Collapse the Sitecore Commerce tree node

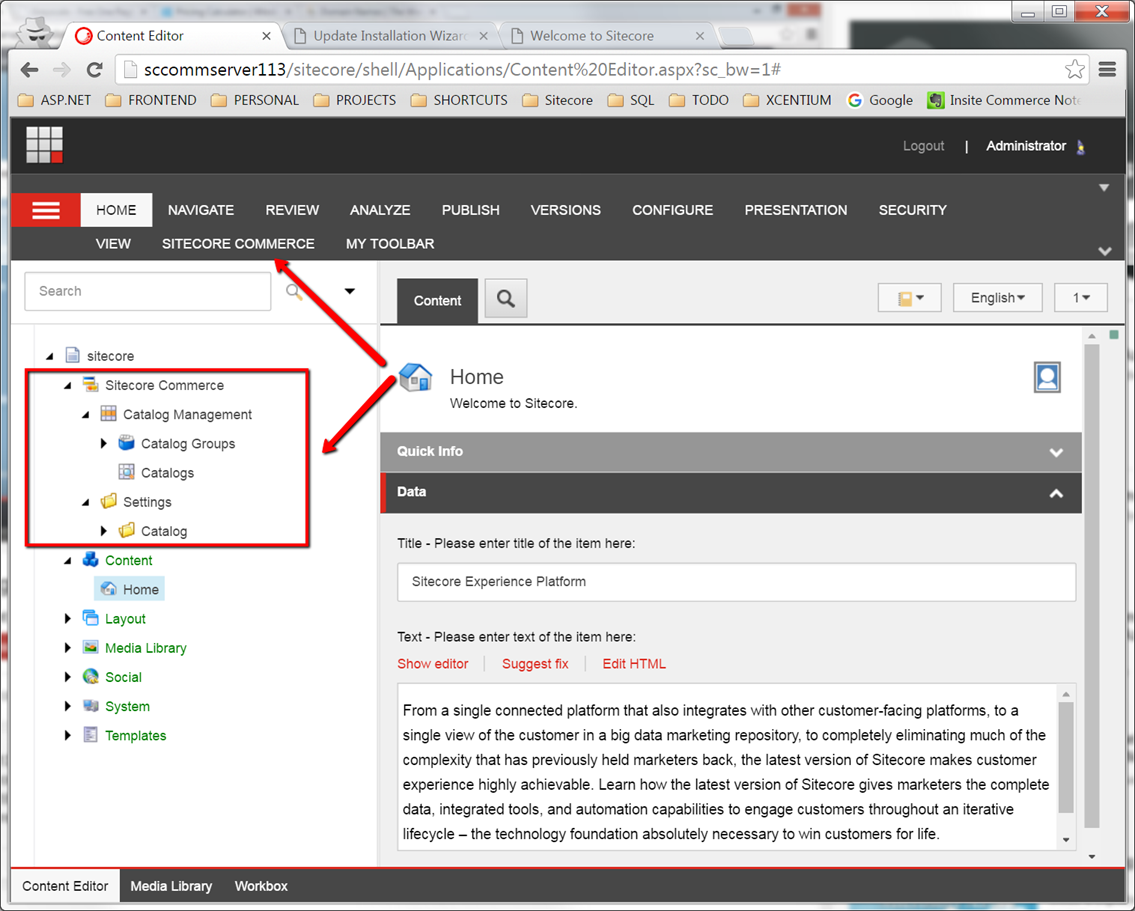67,386
